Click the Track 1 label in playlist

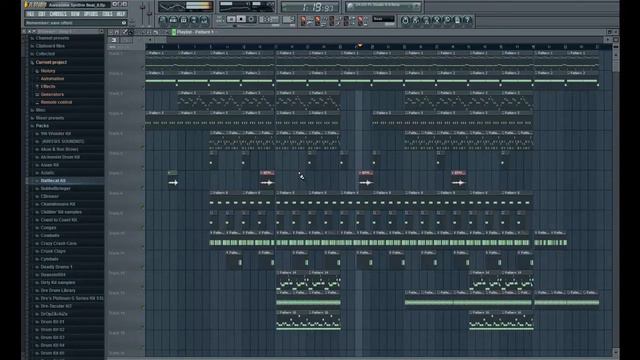(x=116, y=53)
